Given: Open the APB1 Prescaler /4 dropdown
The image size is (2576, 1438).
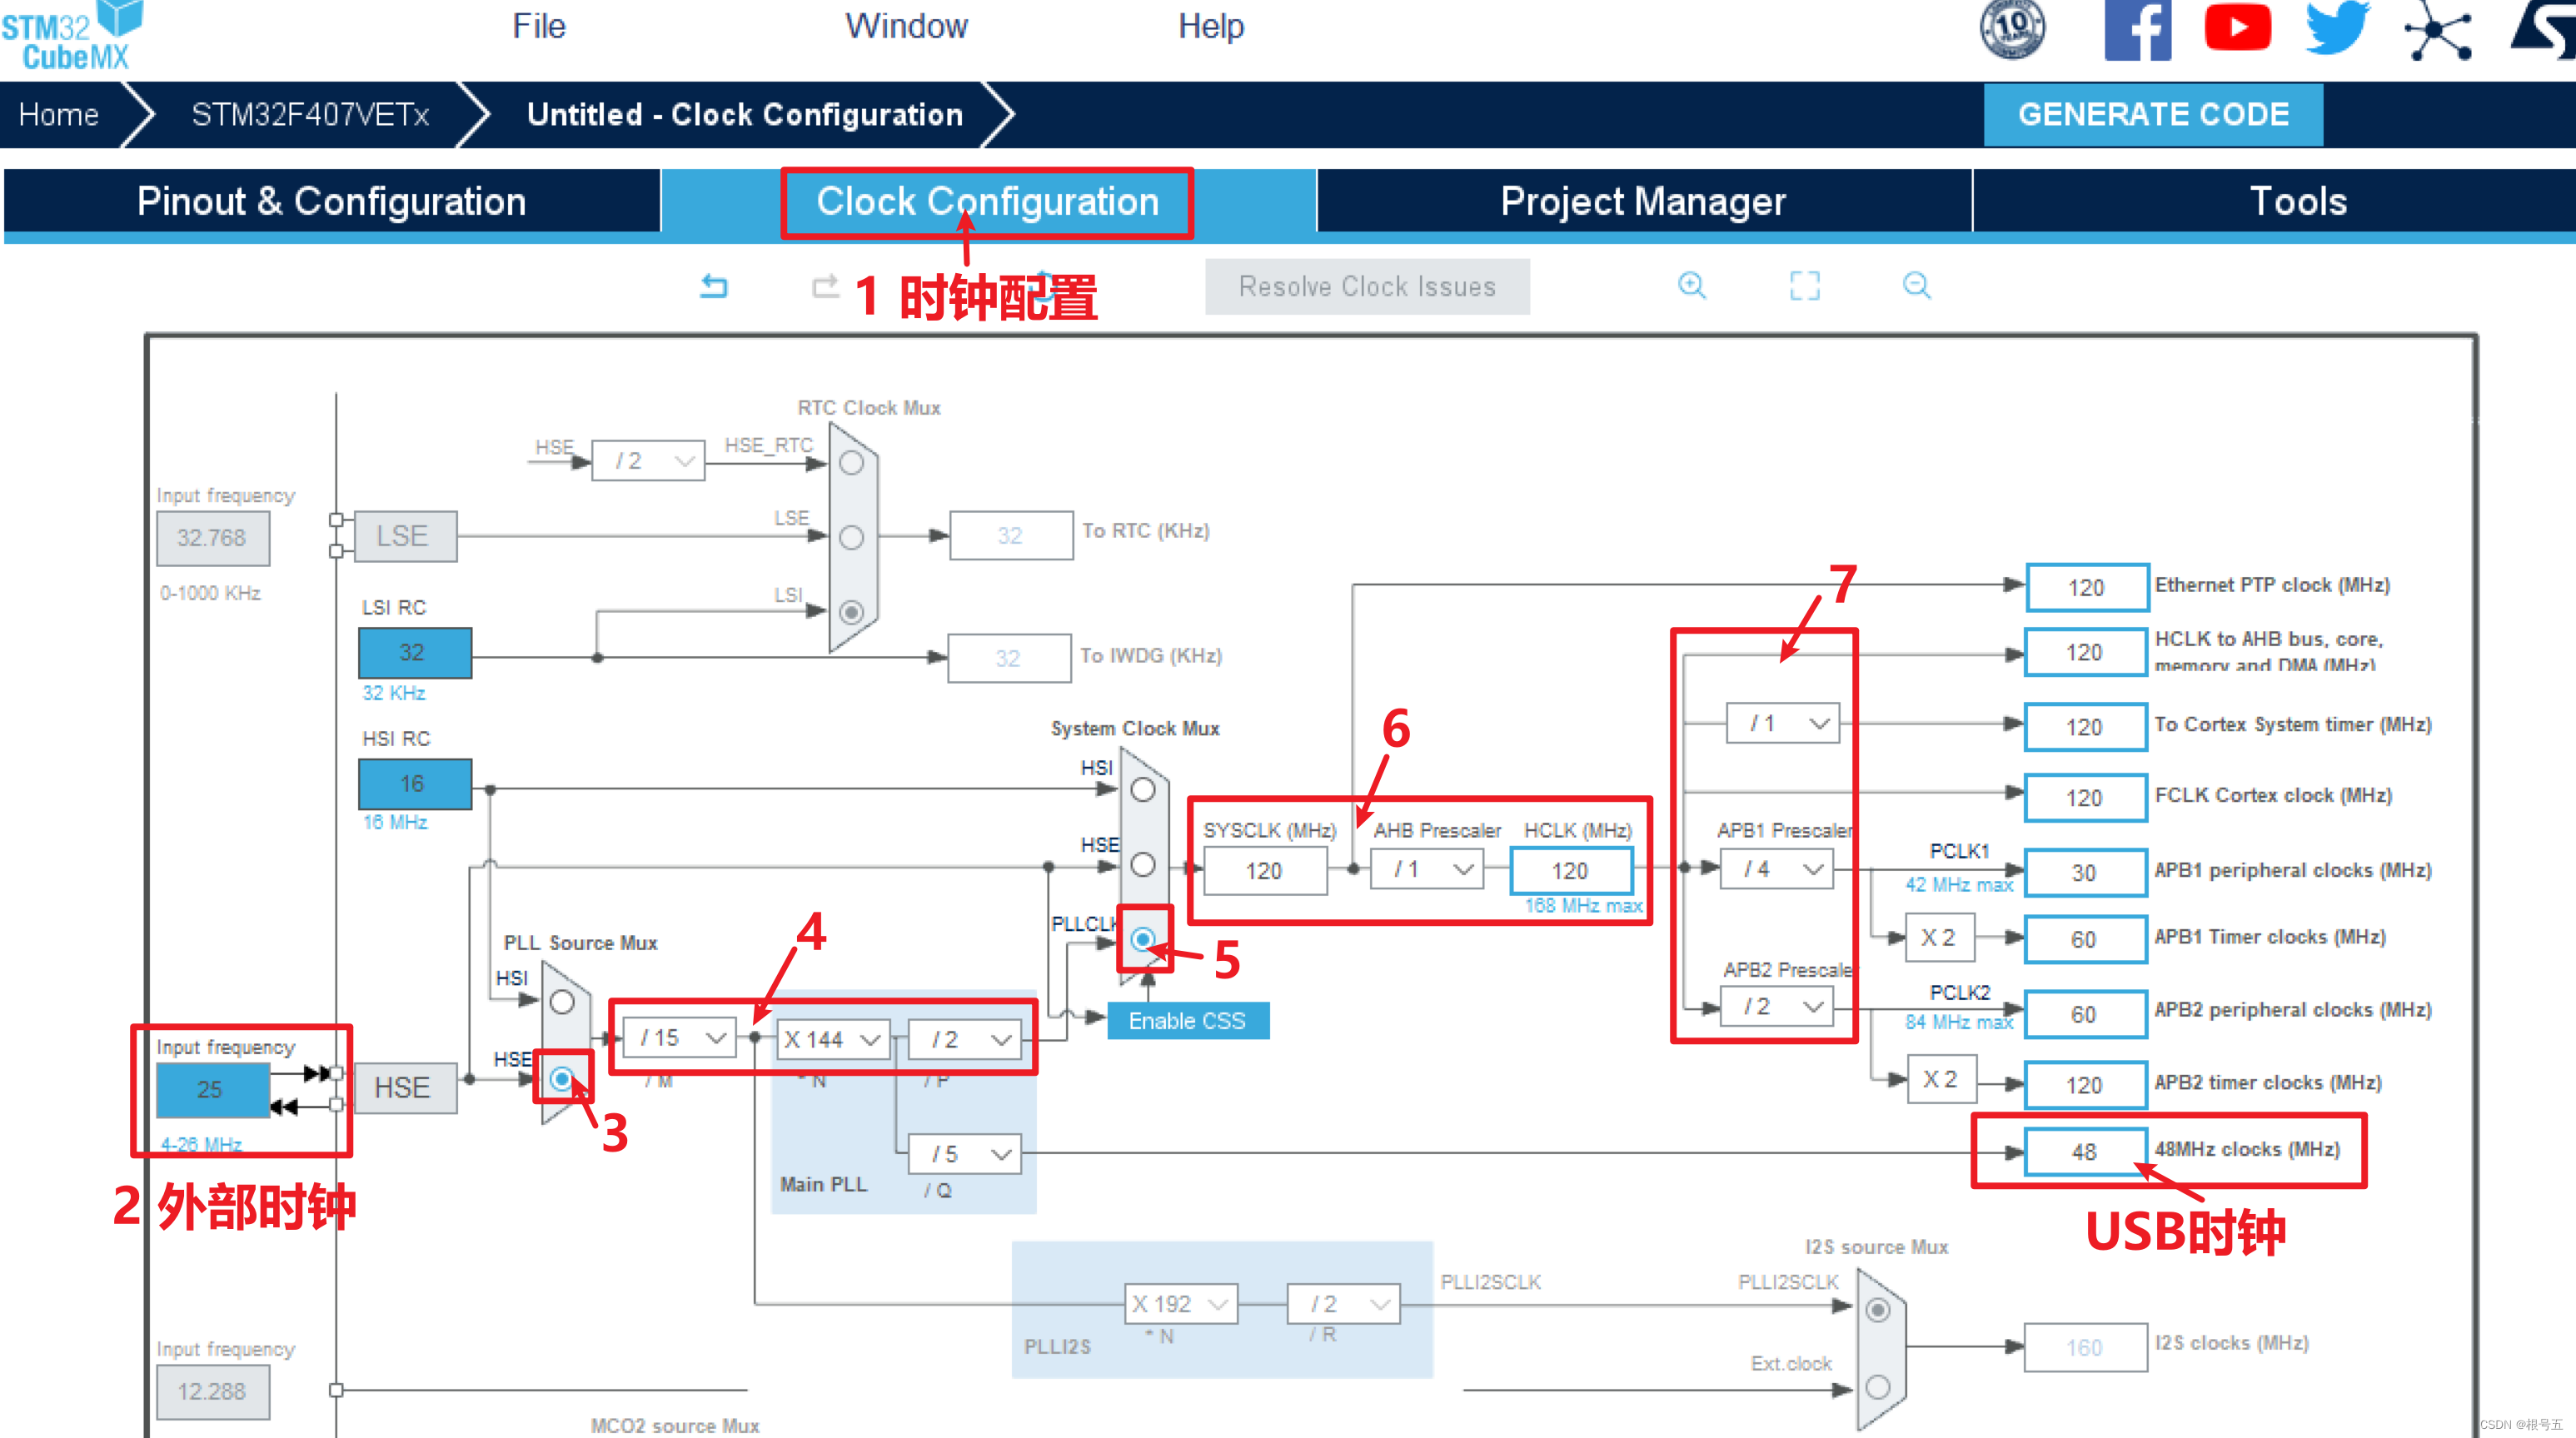Looking at the screenshot, I should (x=1777, y=870).
